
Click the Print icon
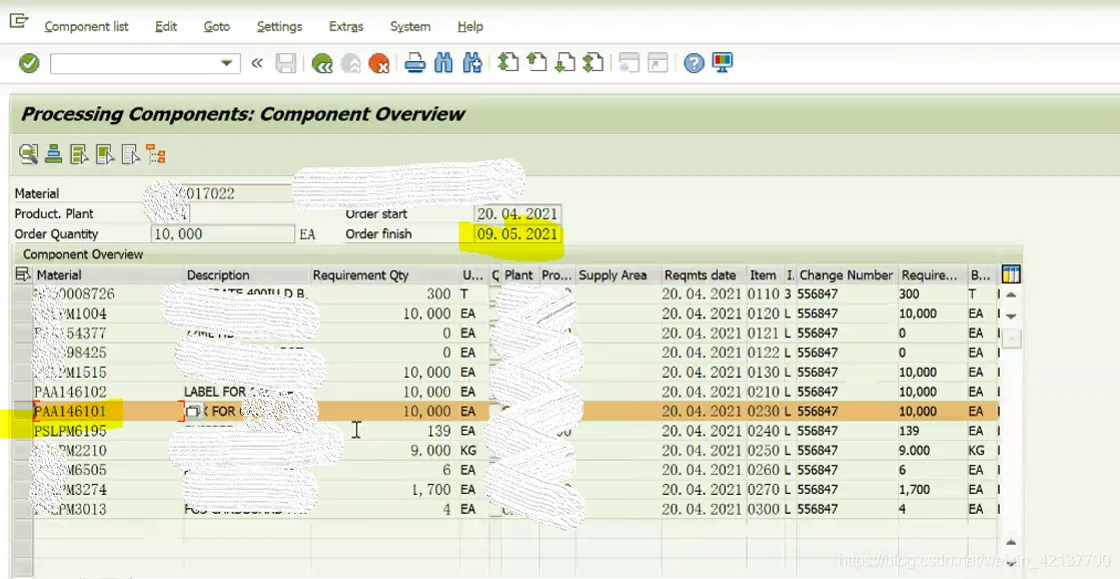(x=415, y=64)
